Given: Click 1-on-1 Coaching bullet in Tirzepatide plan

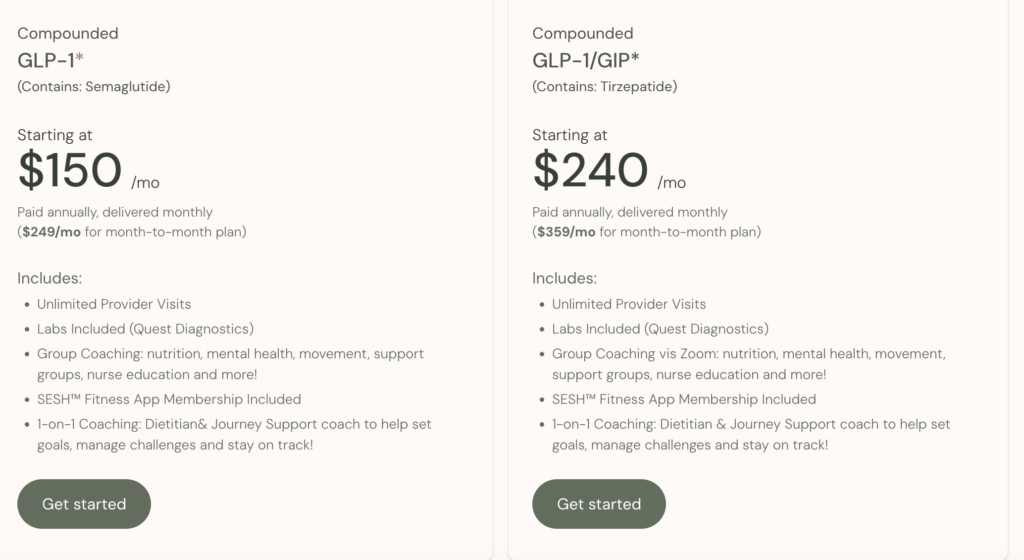Looking at the screenshot, I should click(750, 424).
